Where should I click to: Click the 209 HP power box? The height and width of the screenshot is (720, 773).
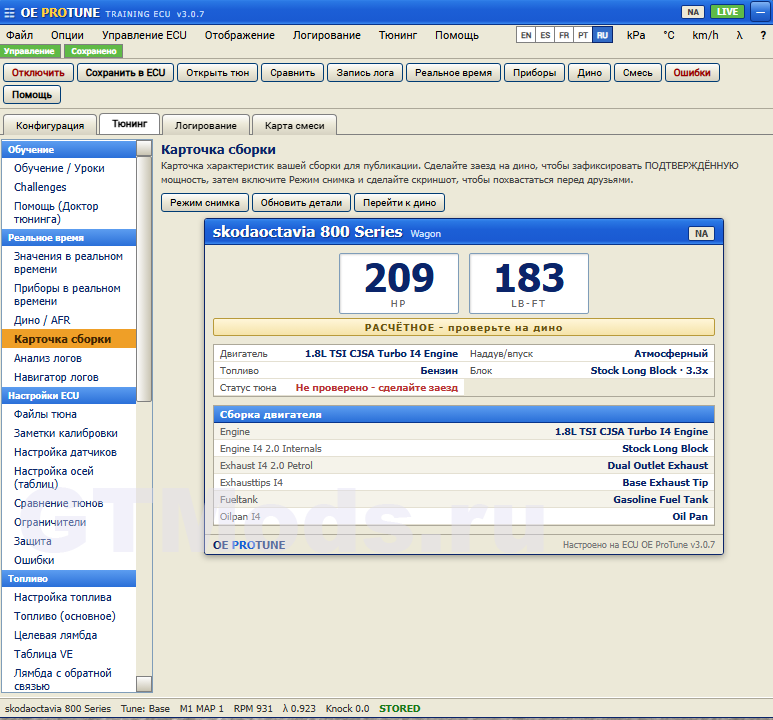click(x=399, y=284)
